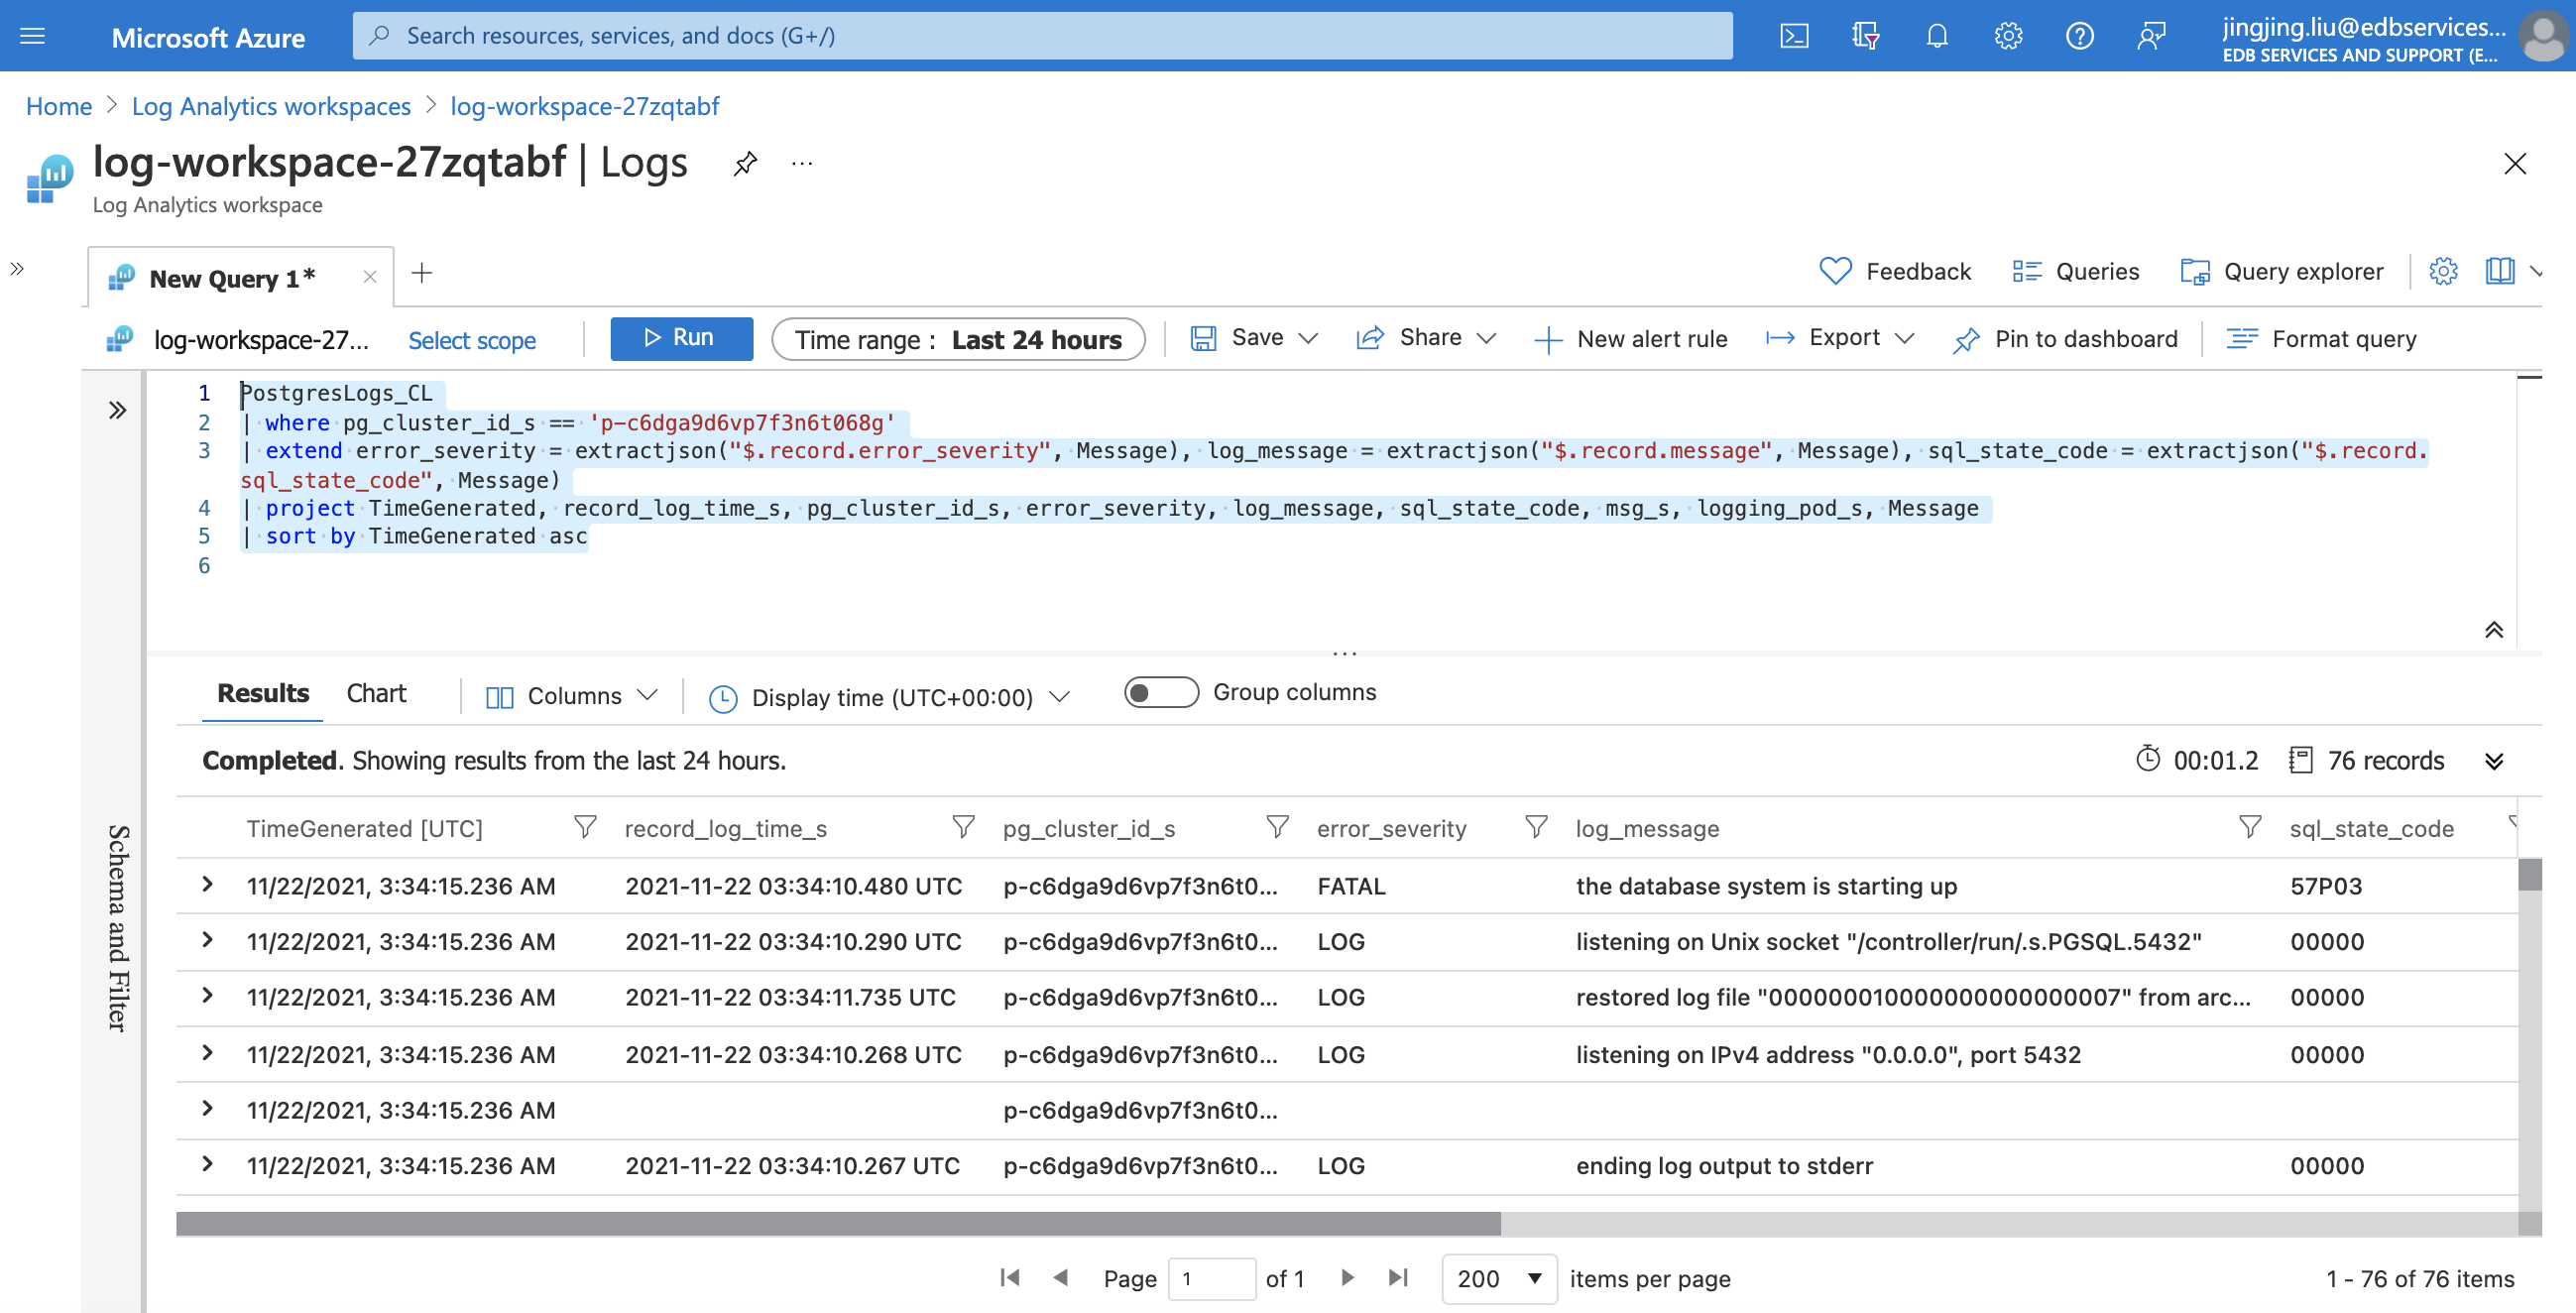Open the Logs settings gear icon
2576x1313 pixels.
coord(2443,271)
